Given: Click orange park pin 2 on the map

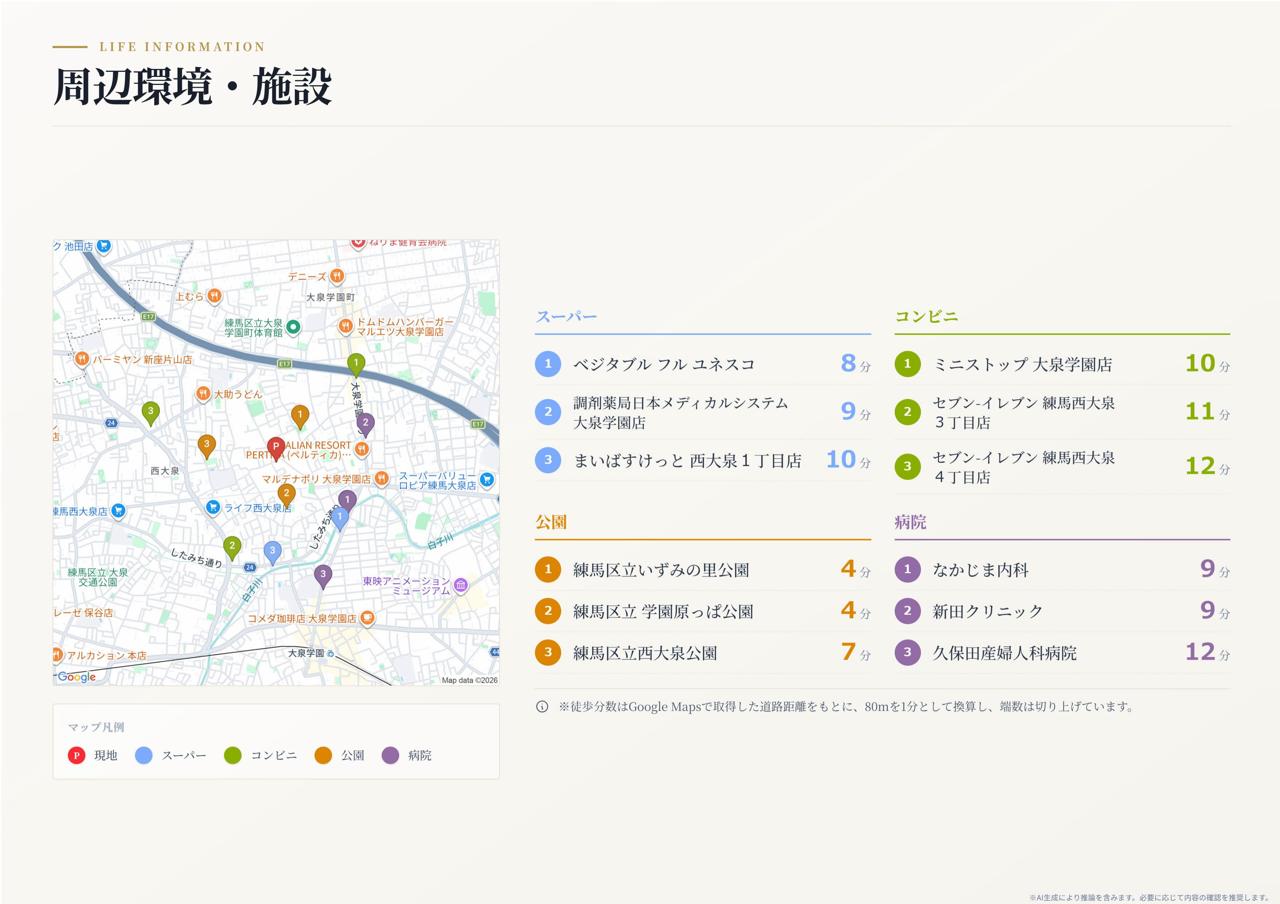Looking at the screenshot, I should pyautogui.click(x=287, y=494).
